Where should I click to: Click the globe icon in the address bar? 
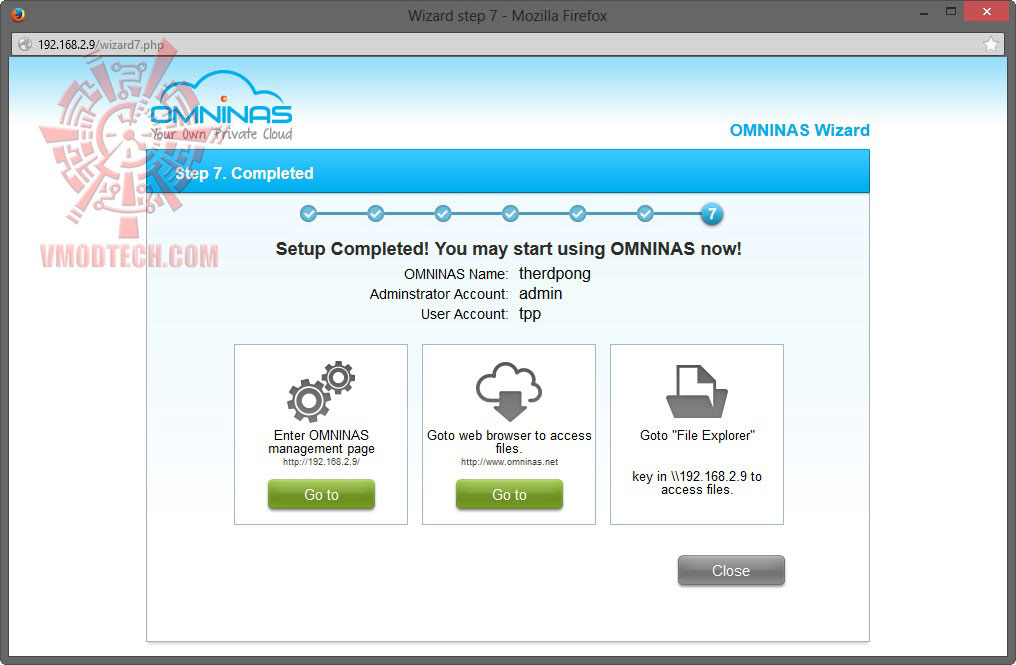[25, 44]
